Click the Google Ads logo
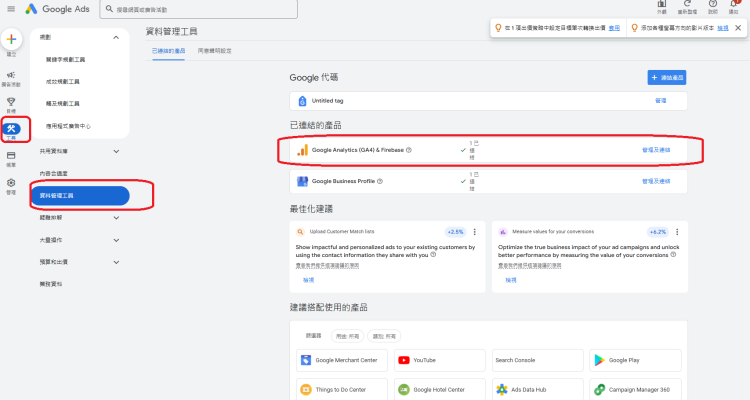Image resolution: width=750 pixels, height=400 pixels. tap(57, 9)
